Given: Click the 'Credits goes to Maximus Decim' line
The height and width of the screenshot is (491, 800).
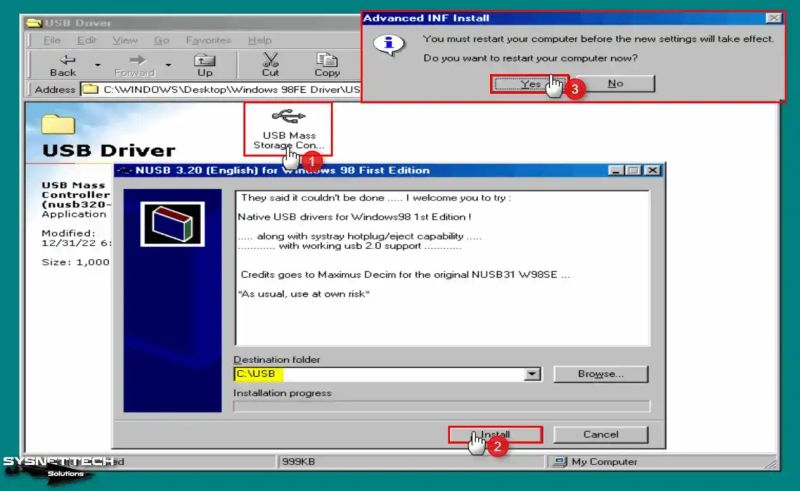Looking at the screenshot, I should (405, 275).
